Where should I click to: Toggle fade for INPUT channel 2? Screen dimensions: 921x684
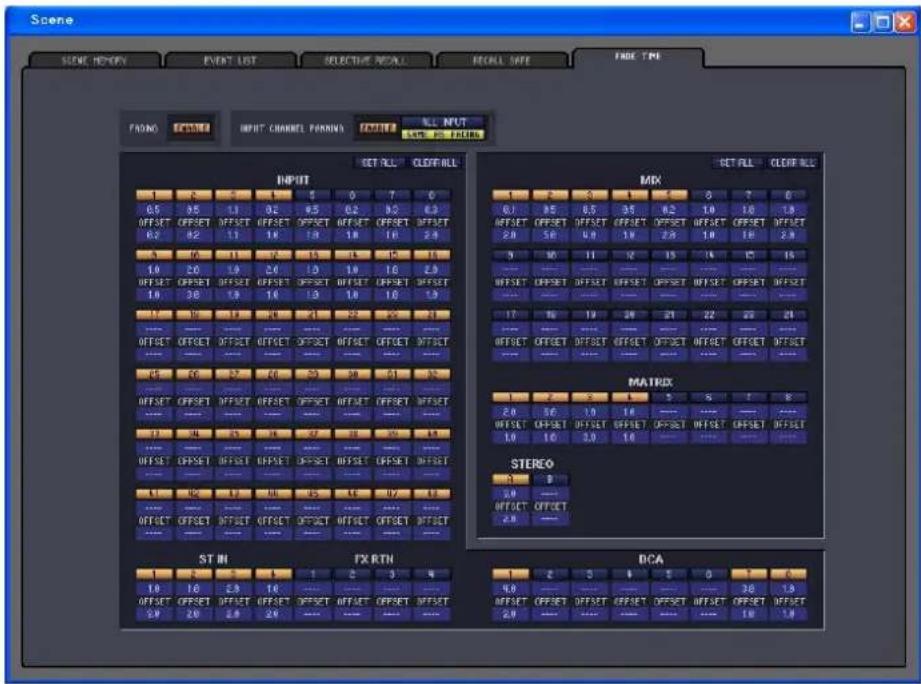[x=194, y=195]
